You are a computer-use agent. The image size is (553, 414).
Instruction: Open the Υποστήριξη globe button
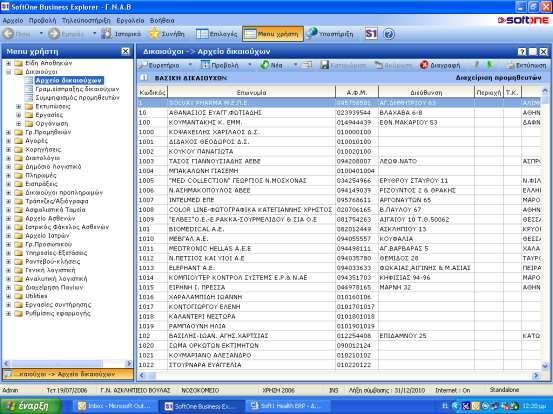coord(330,34)
